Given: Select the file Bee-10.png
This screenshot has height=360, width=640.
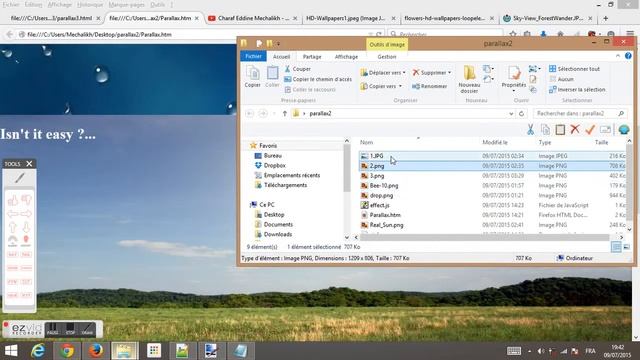Looking at the screenshot, I should (492, 185).
